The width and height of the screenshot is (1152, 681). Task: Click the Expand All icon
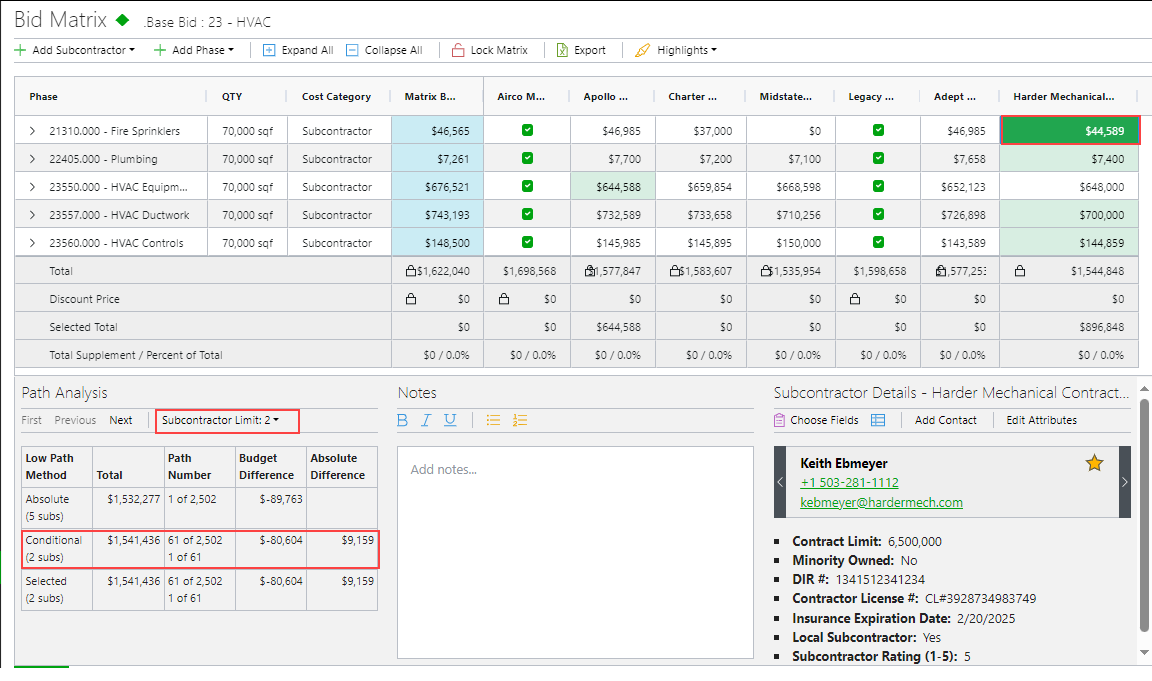click(x=269, y=50)
